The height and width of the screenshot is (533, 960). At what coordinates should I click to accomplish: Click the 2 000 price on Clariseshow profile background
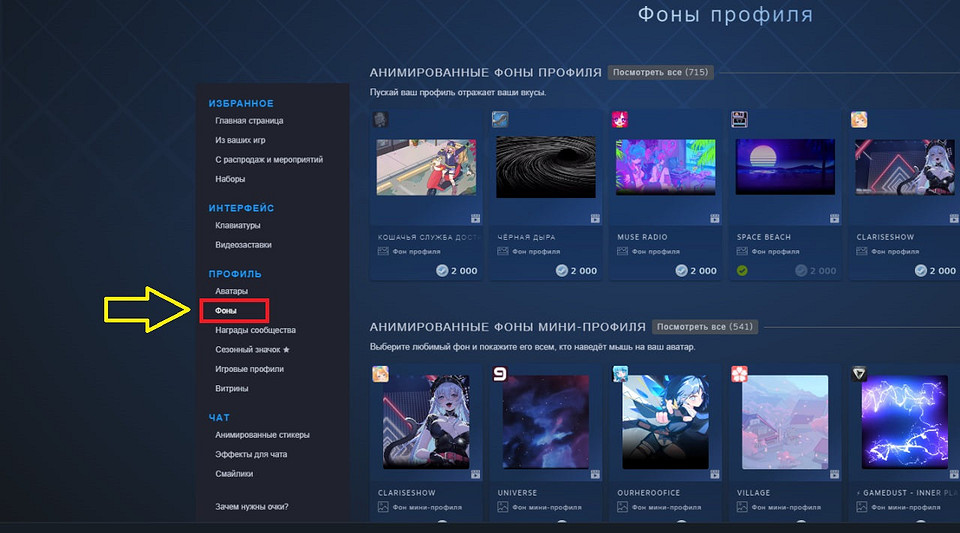pos(936,270)
